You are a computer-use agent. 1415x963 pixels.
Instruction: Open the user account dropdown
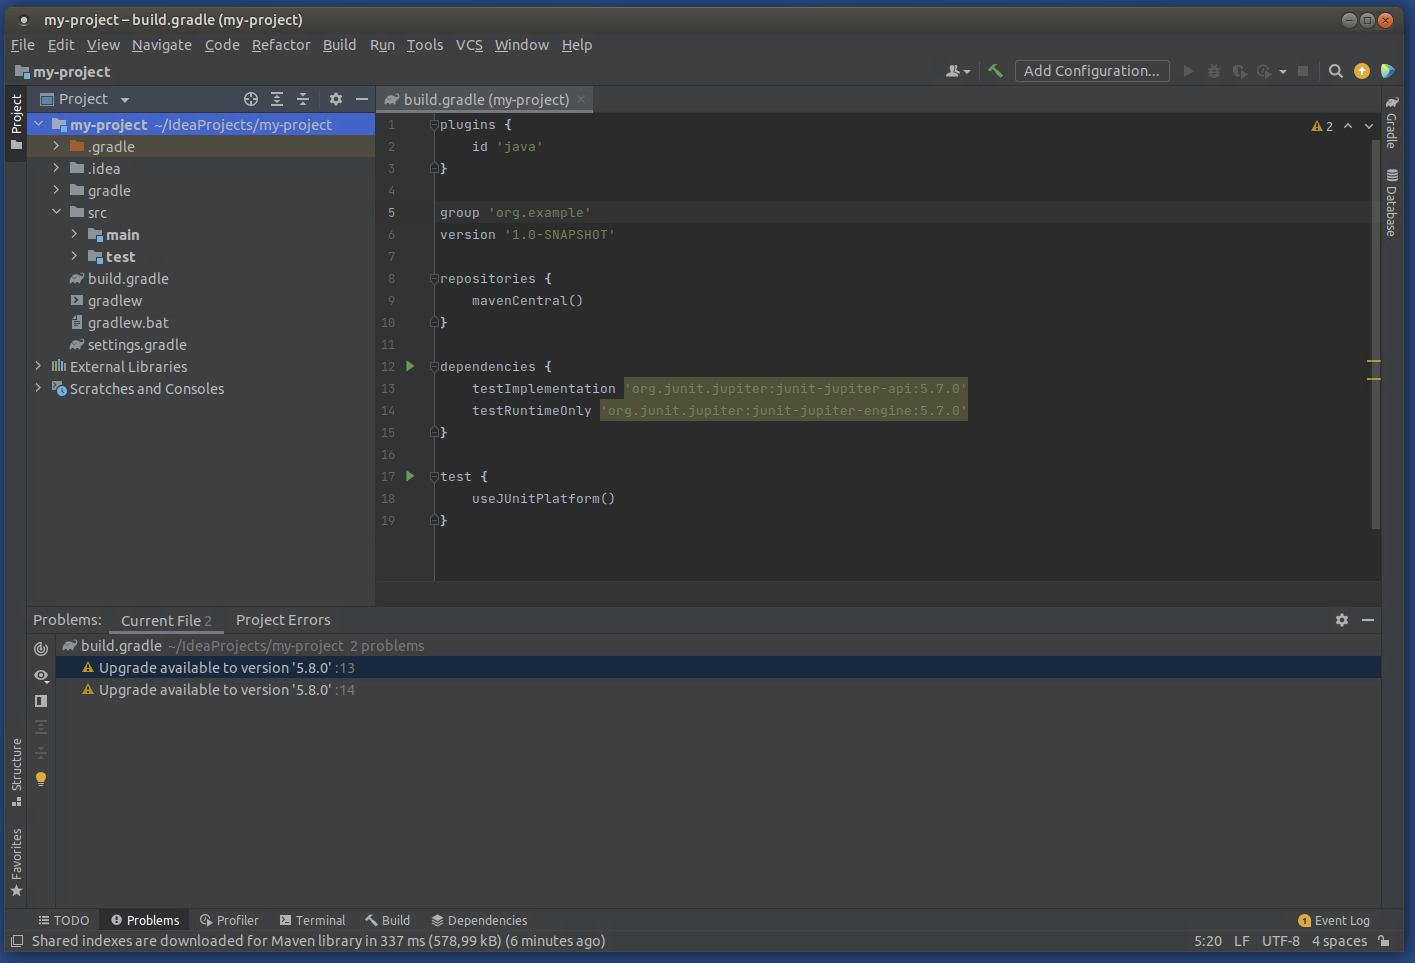tap(958, 71)
